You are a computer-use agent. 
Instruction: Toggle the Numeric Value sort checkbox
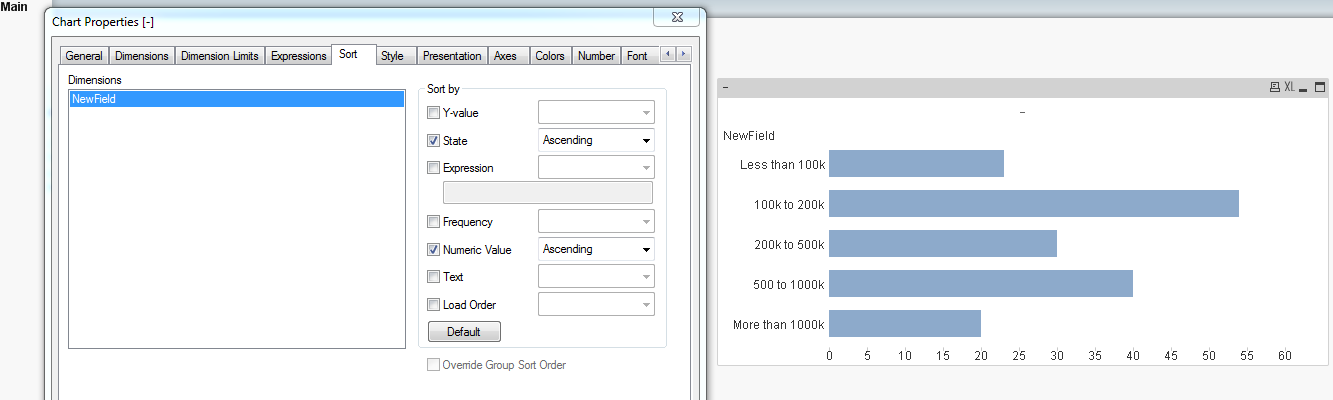pyautogui.click(x=433, y=250)
